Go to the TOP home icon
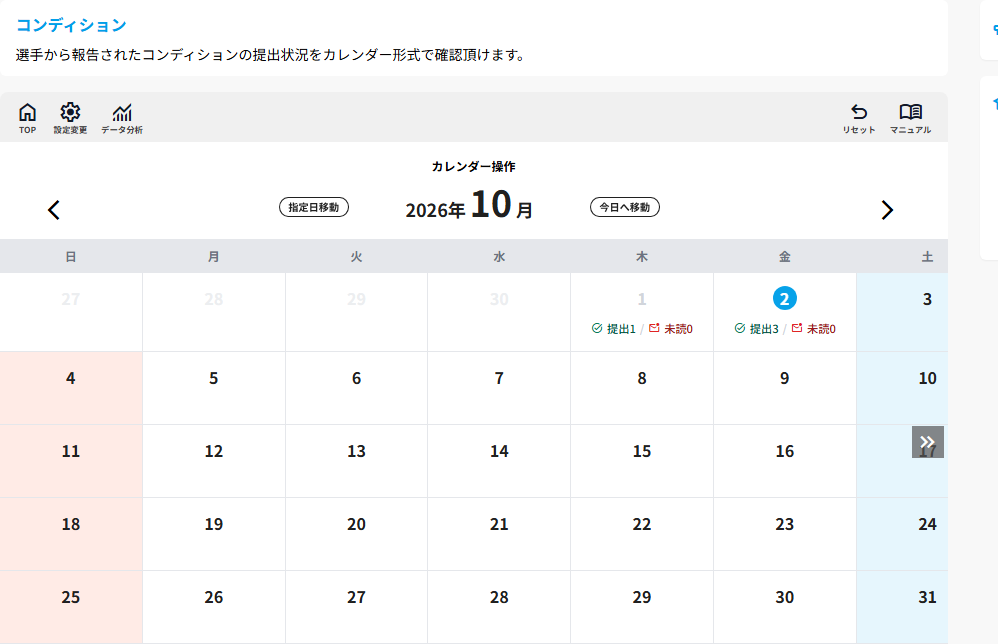 coord(27,118)
